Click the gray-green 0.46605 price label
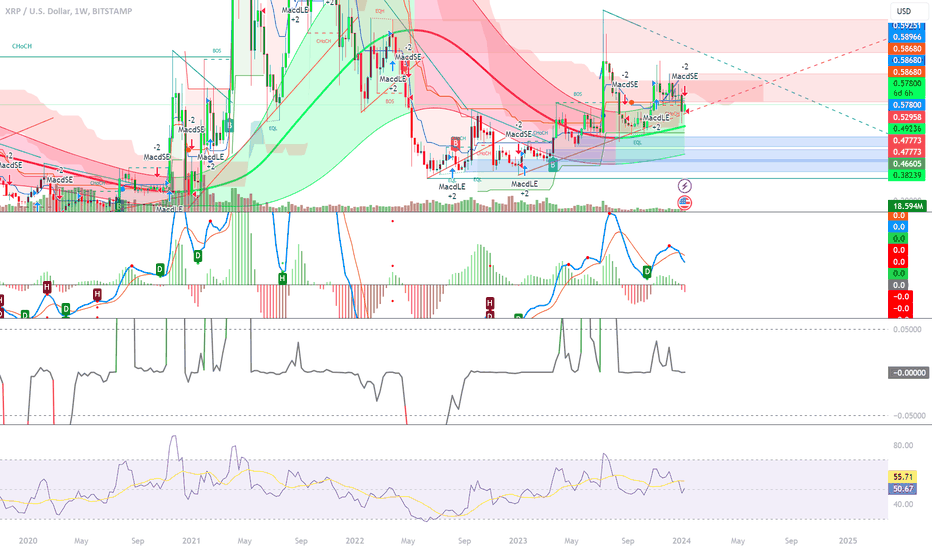 pyautogui.click(x=906, y=164)
